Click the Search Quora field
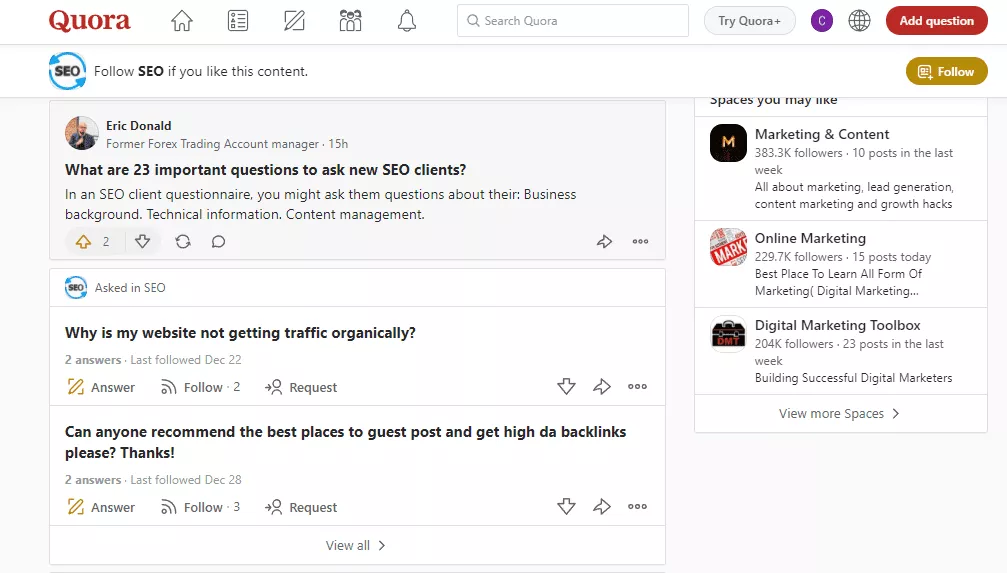The image size is (1007, 573). click(573, 21)
